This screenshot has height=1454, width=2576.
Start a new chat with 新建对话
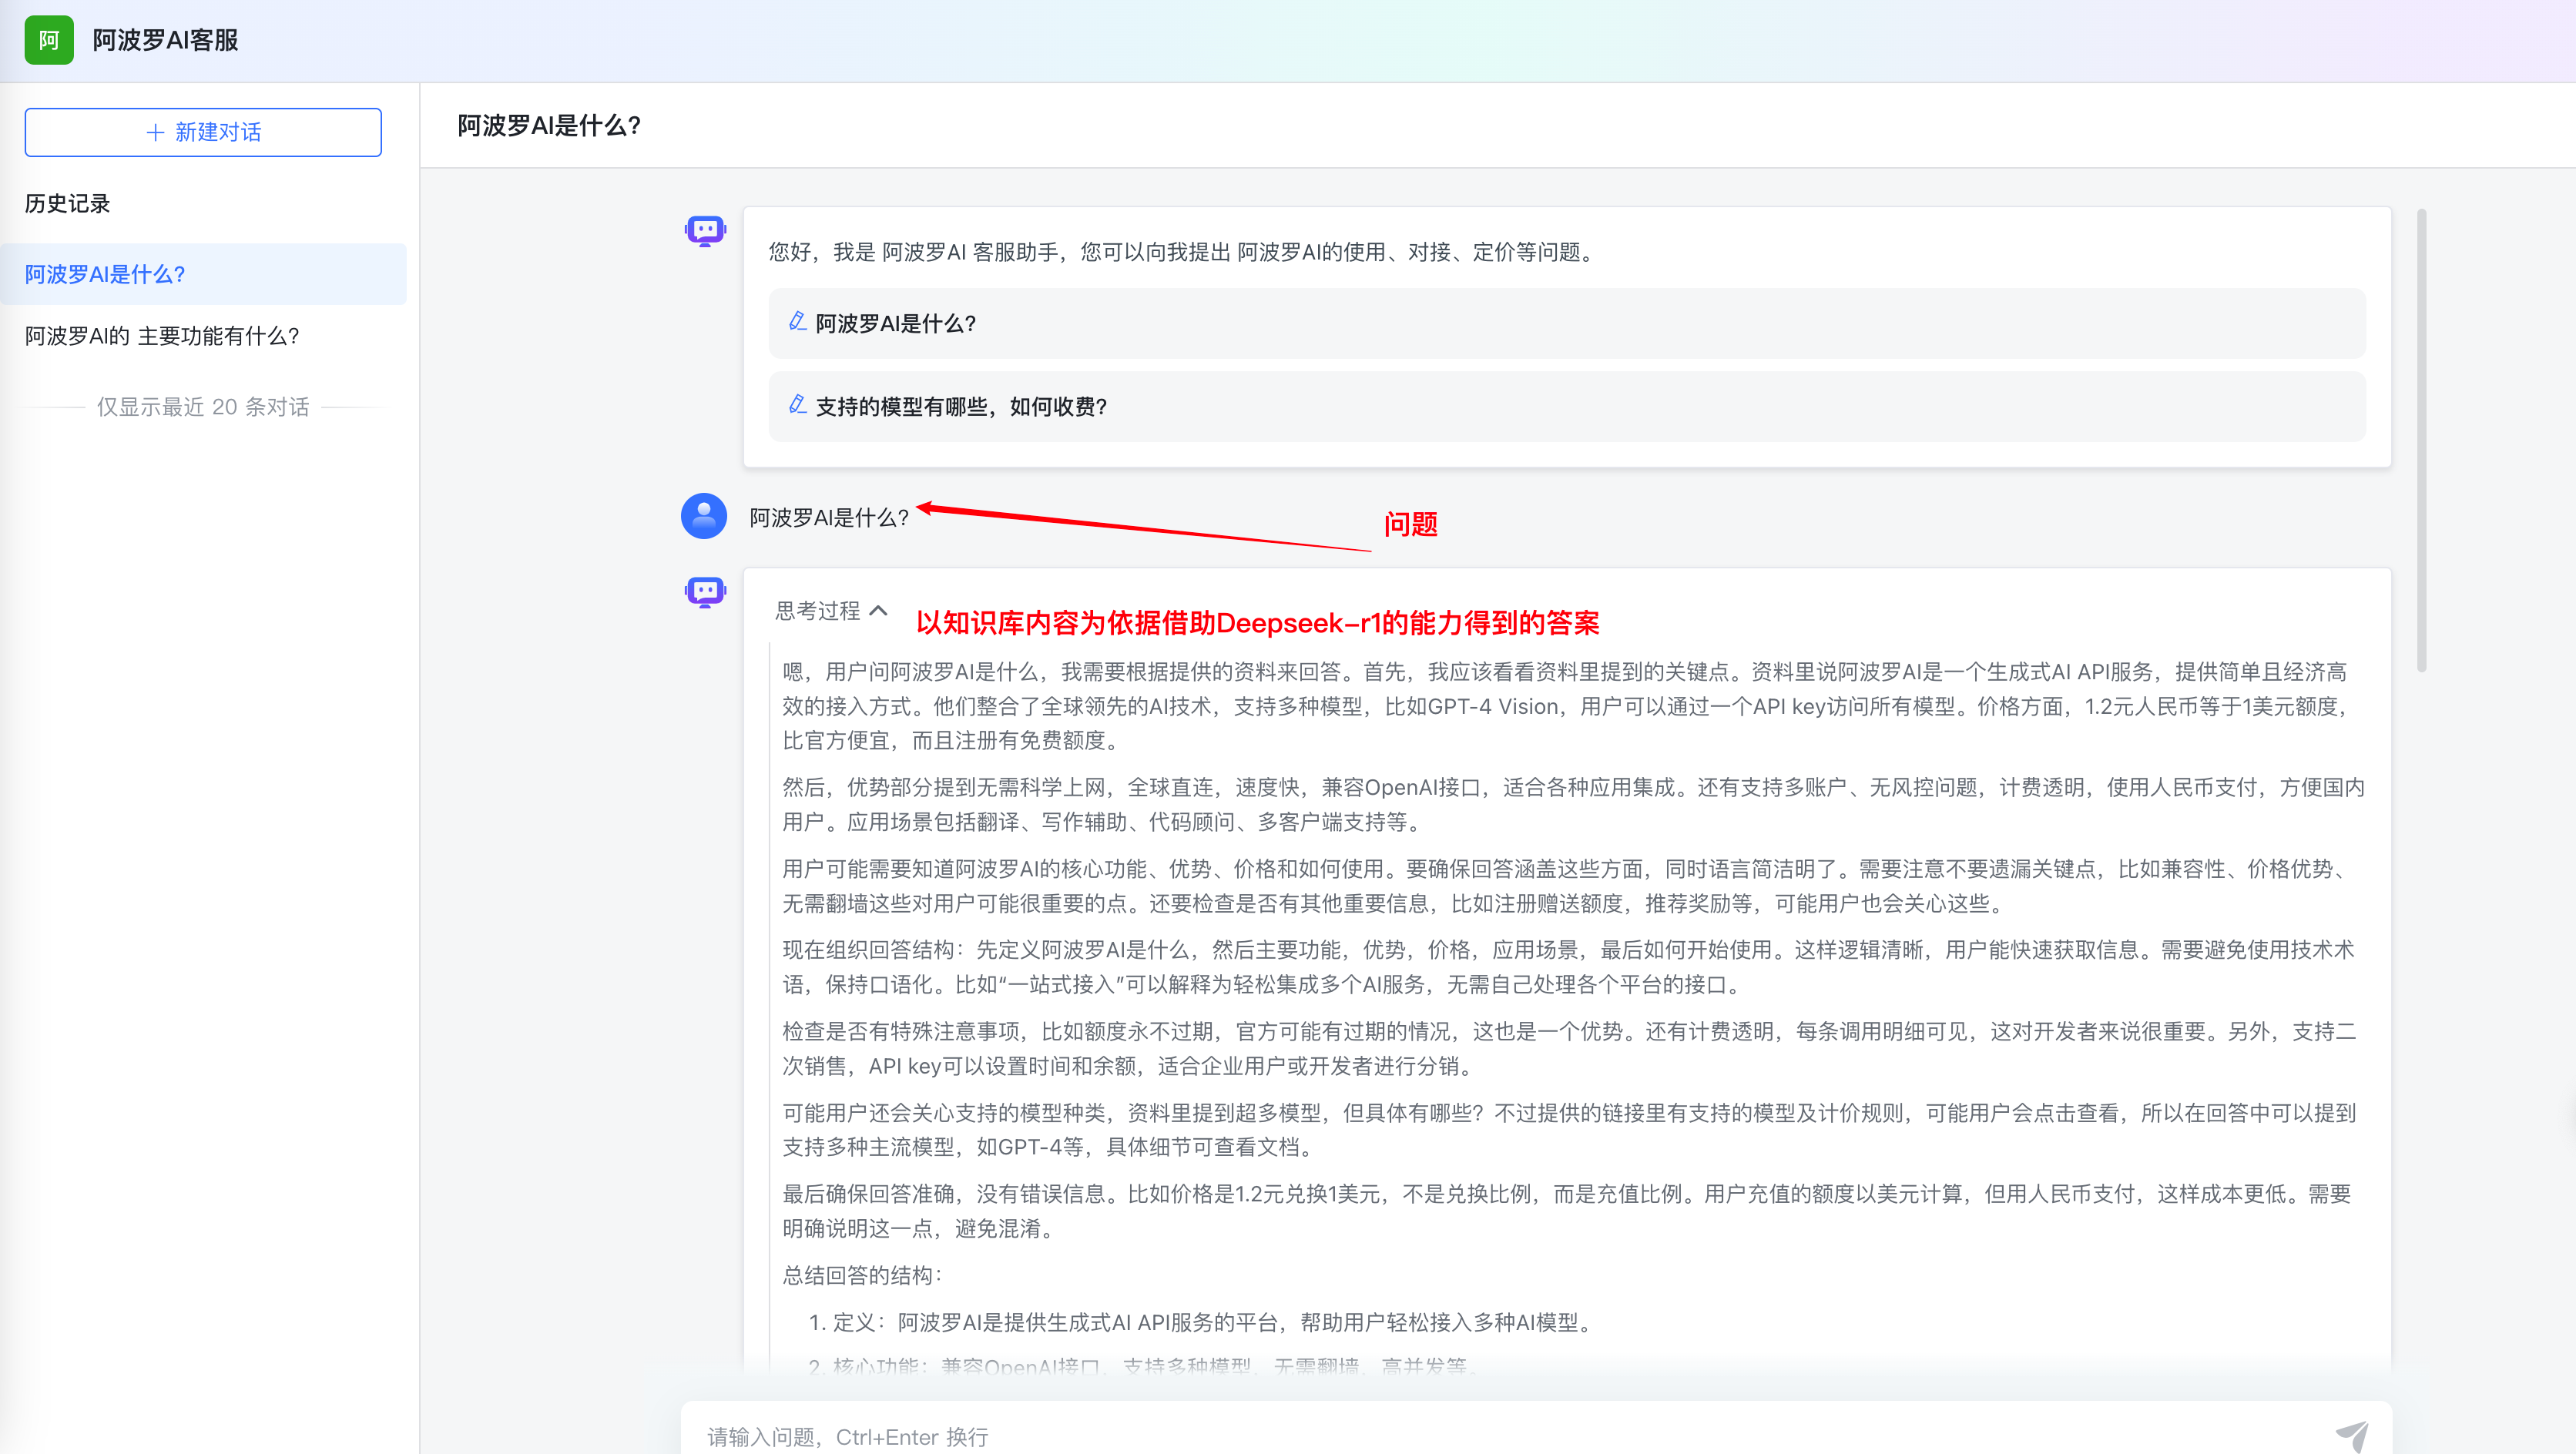point(203,132)
